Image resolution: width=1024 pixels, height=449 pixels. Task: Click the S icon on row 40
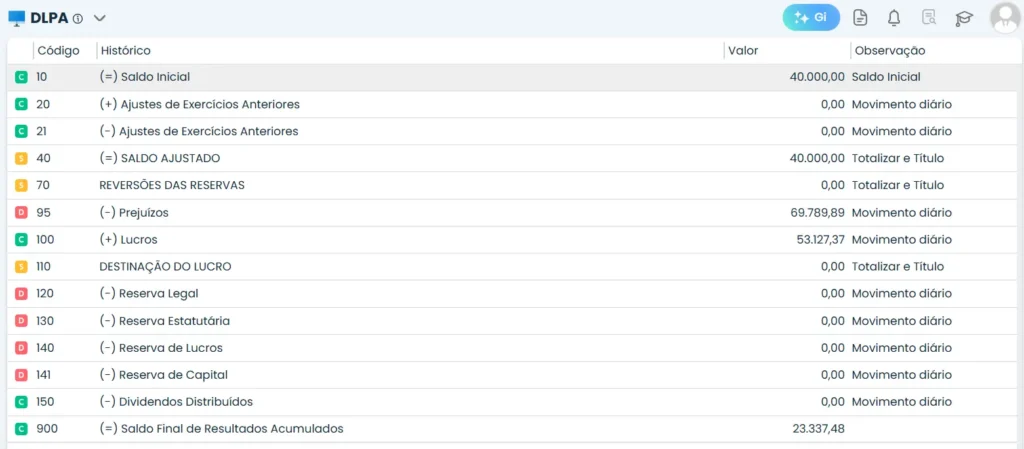[x=22, y=159]
